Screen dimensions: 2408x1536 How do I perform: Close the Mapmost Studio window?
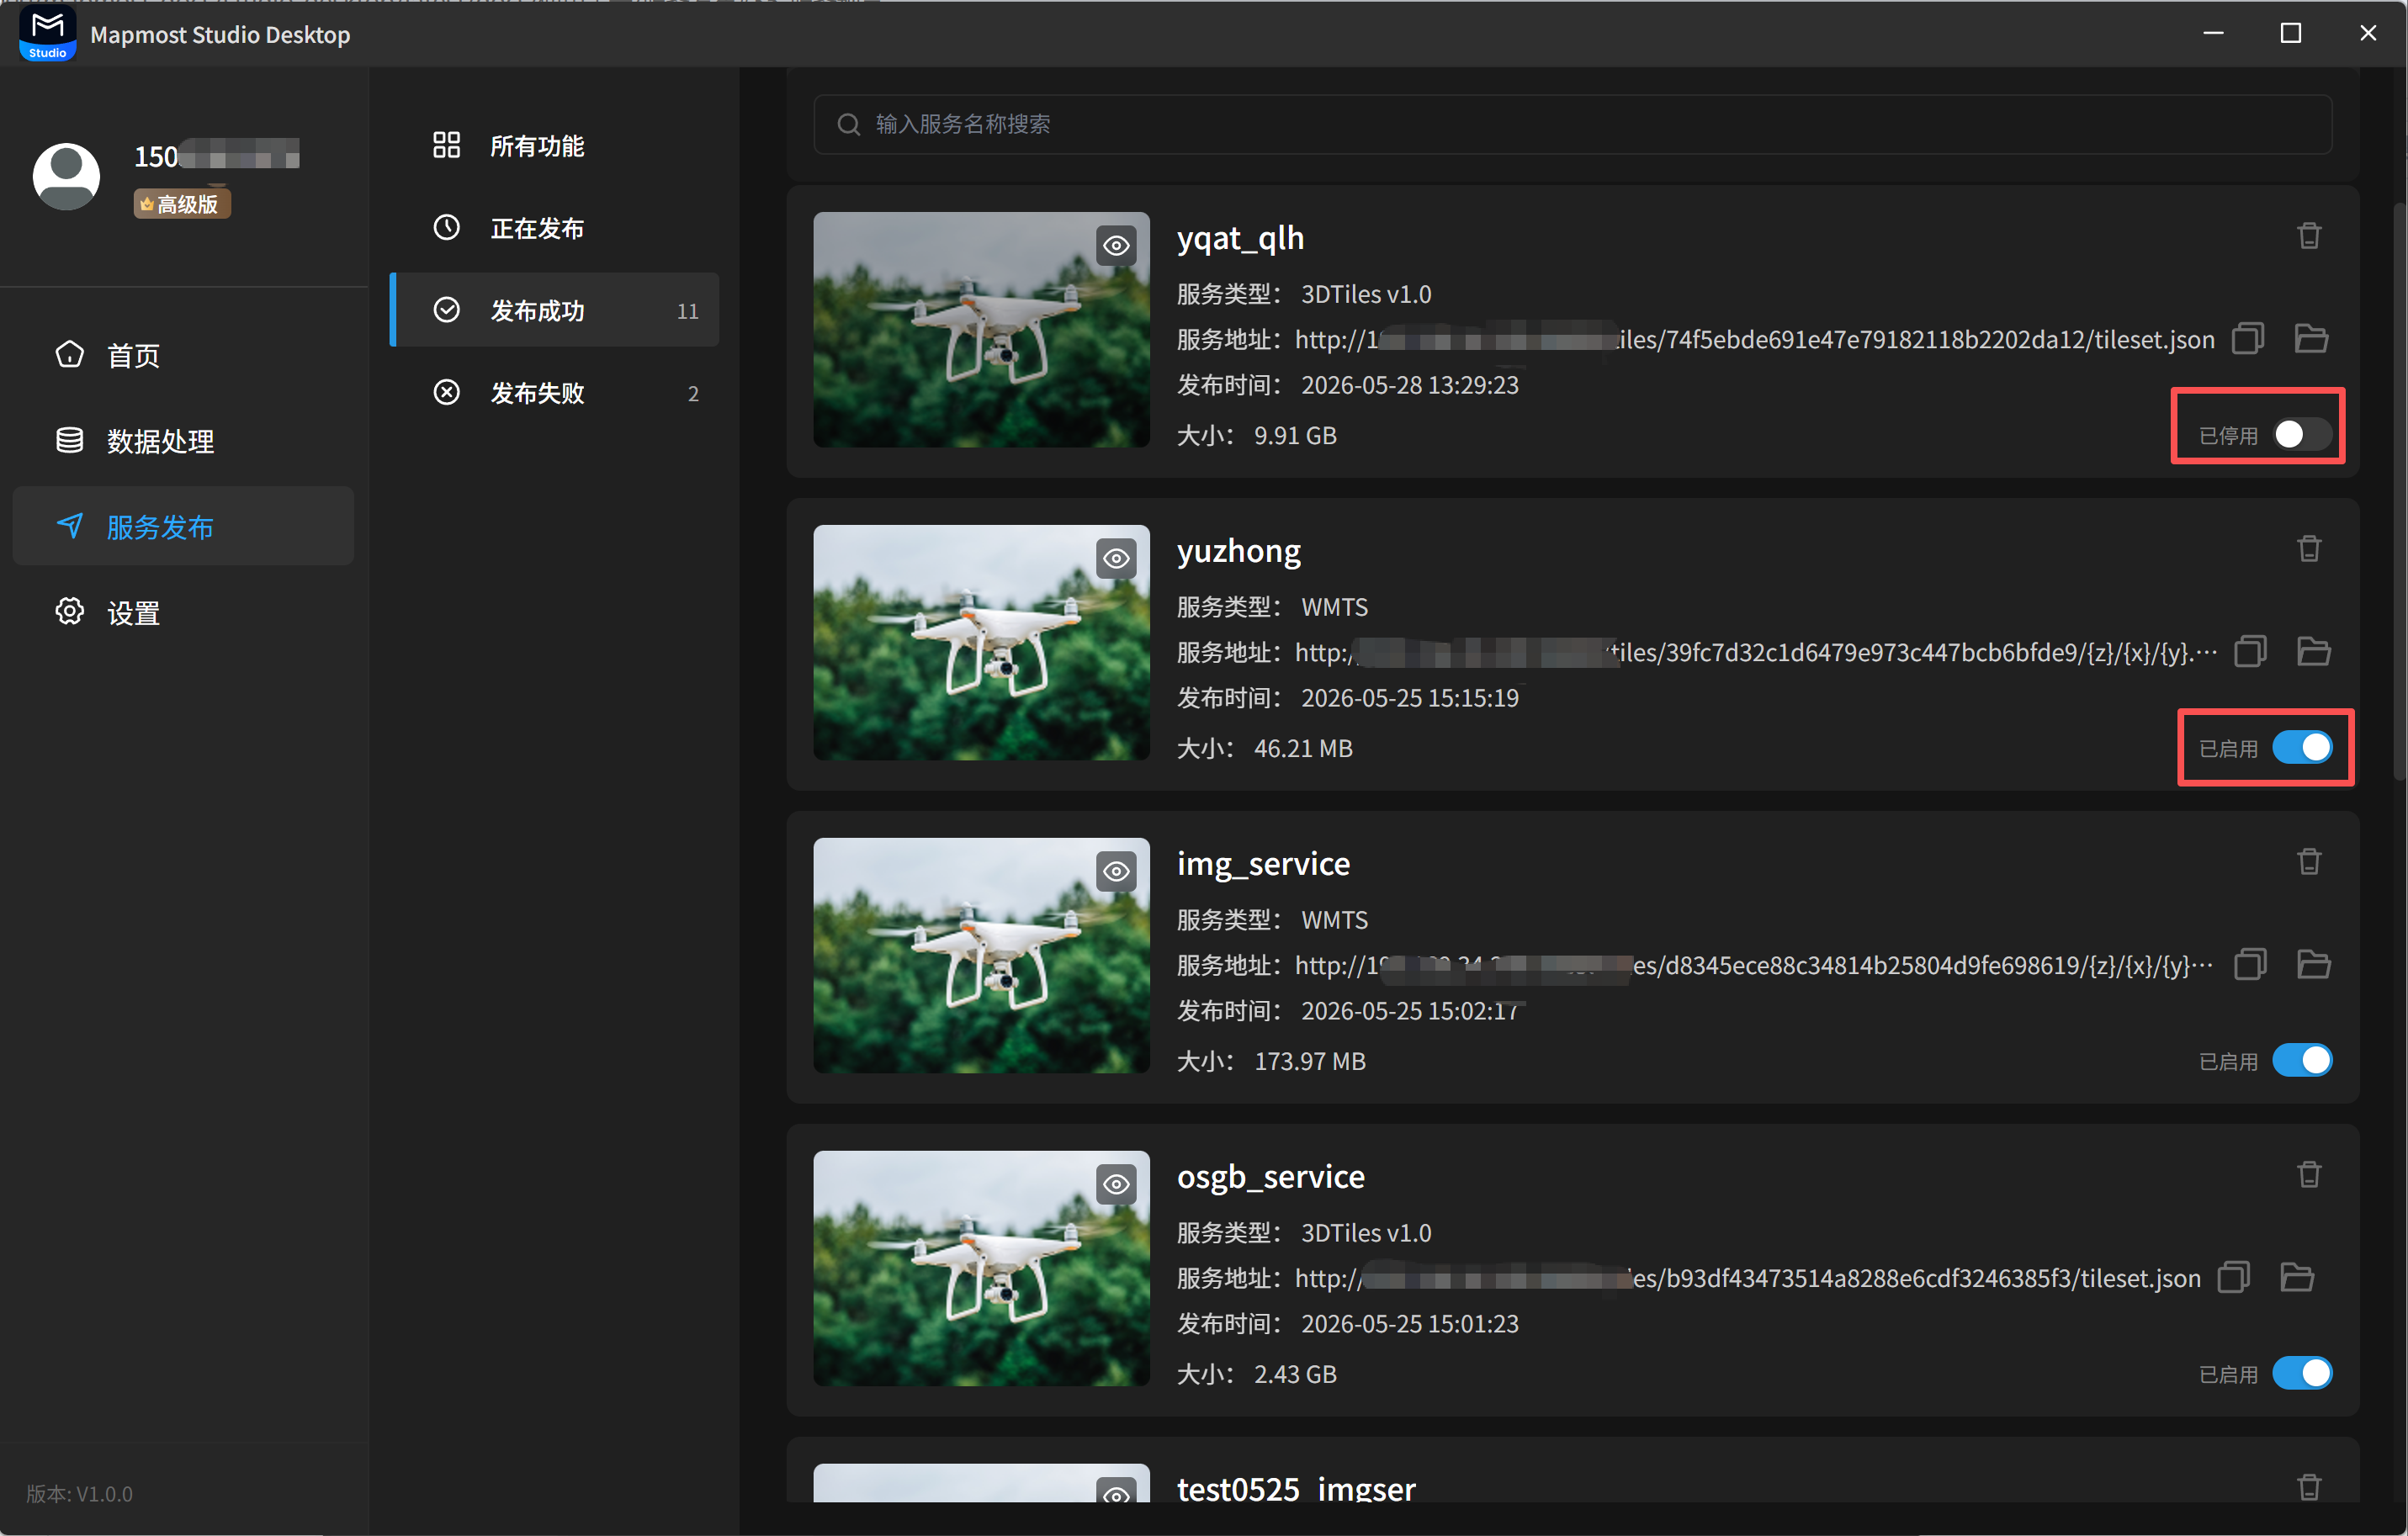tap(2367, 33)
